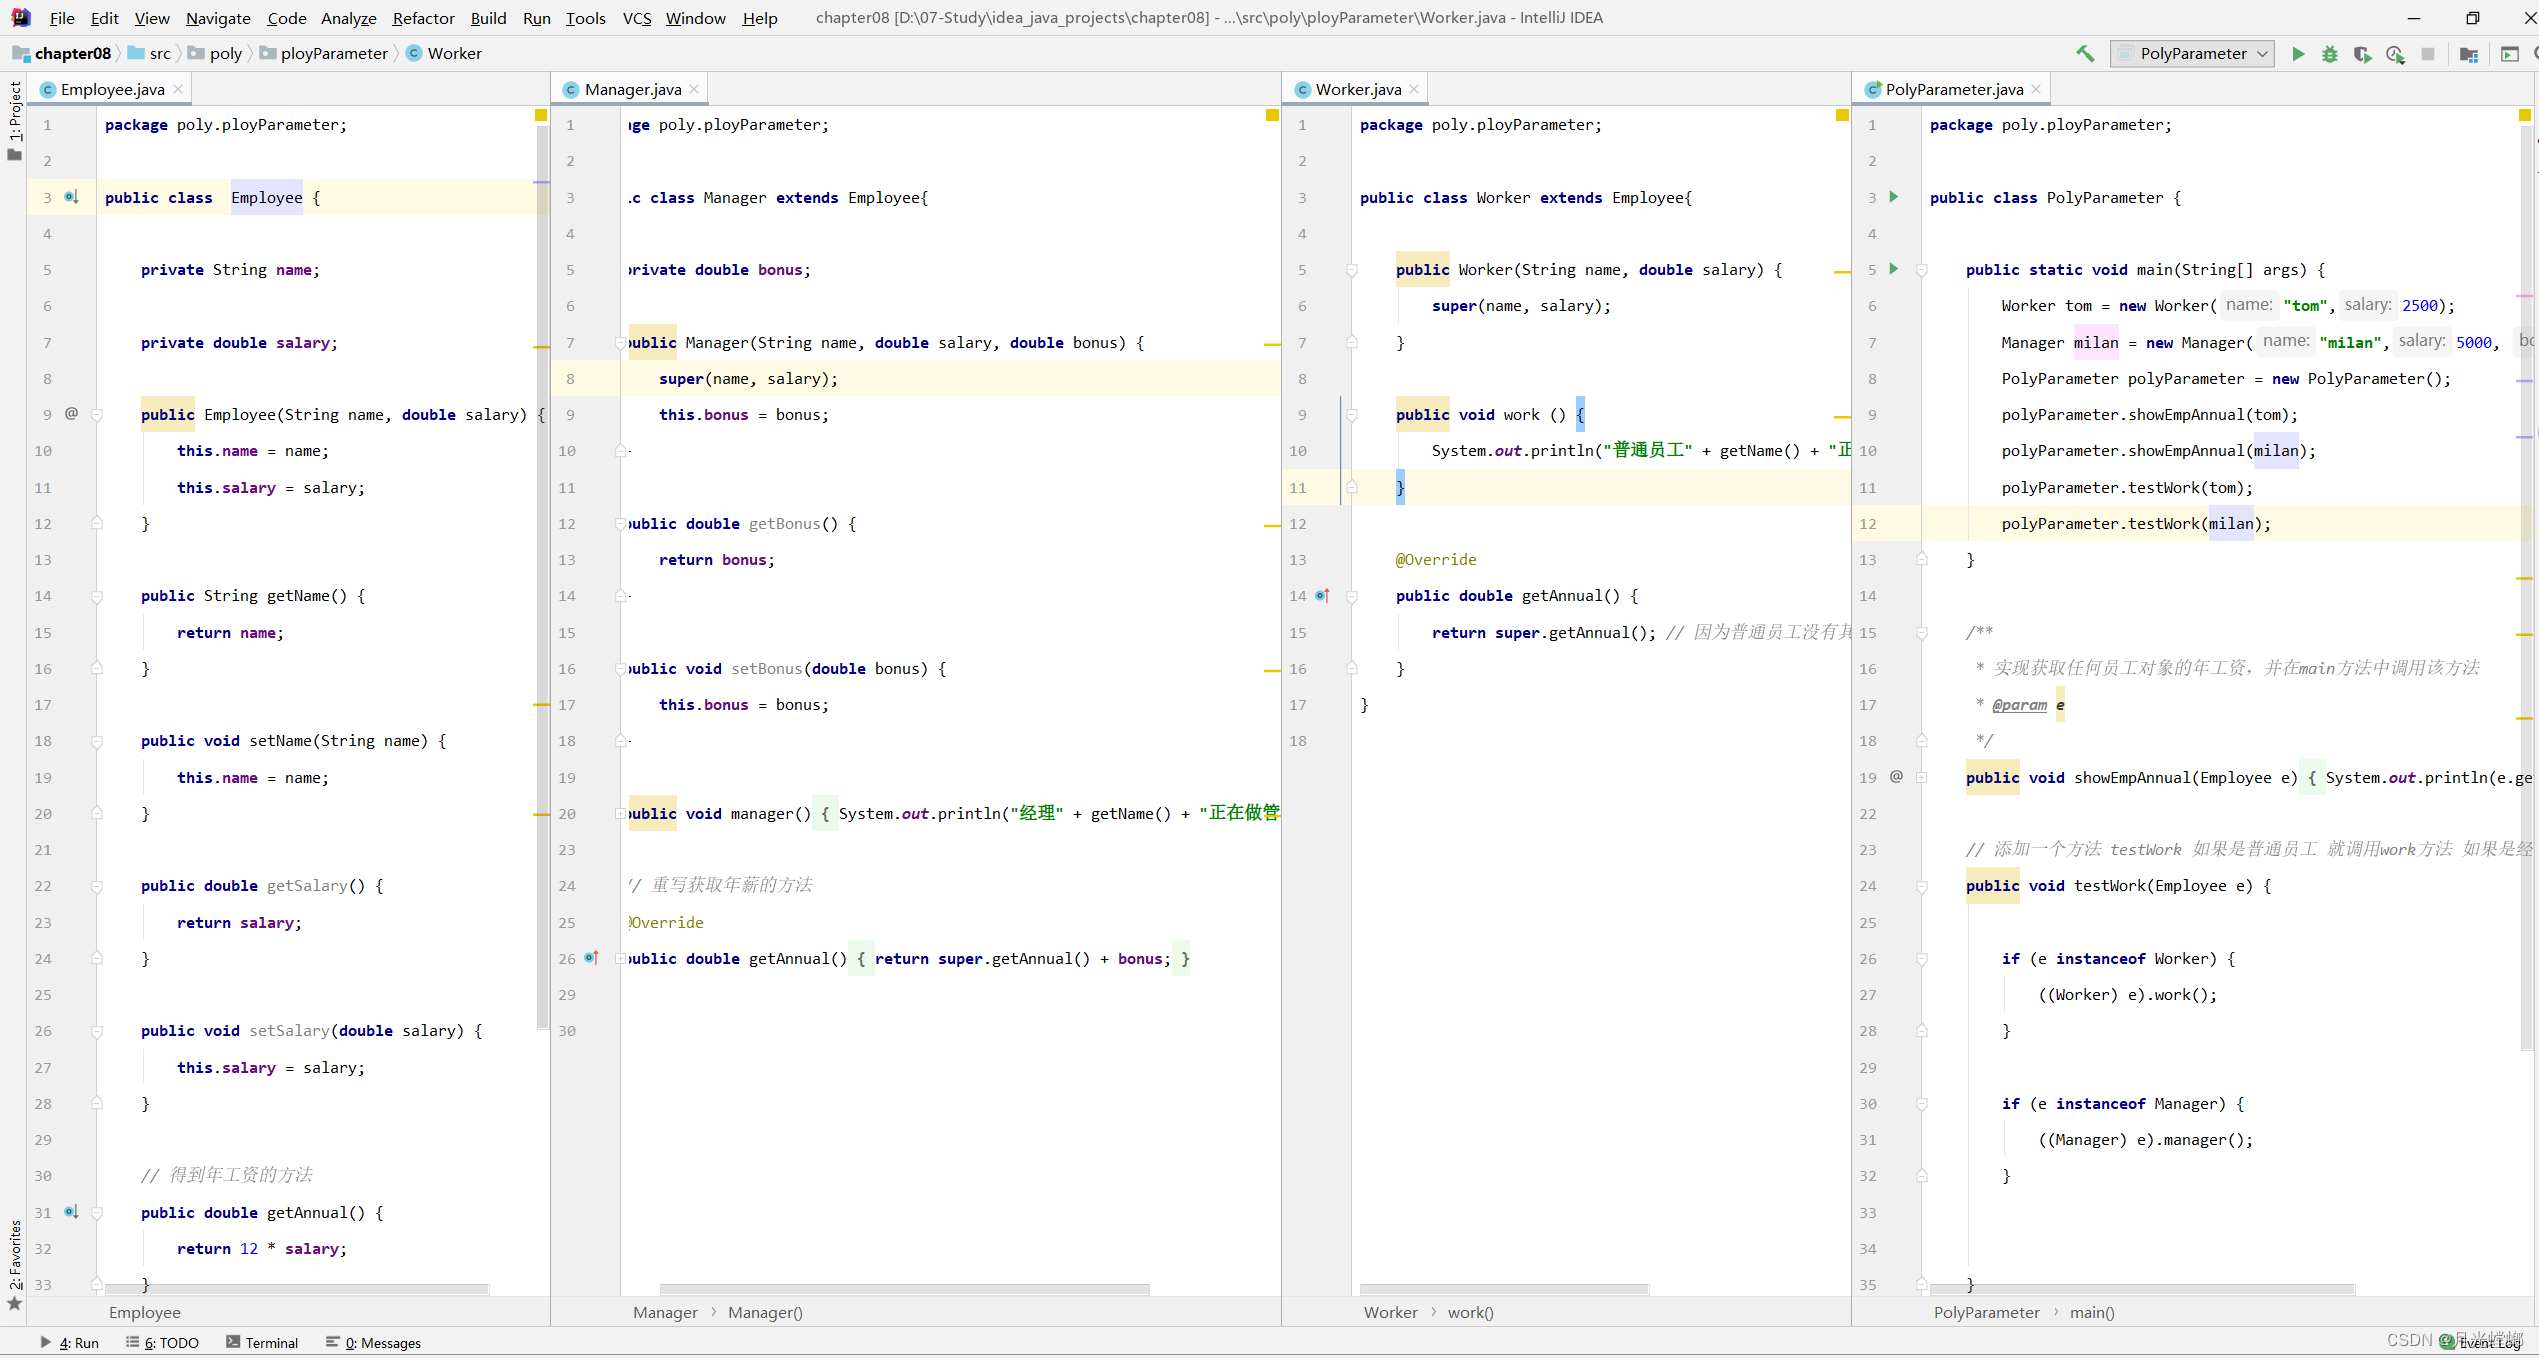This screenshot has width=2539, height=1358.
Task: Open the Refactor menu
Action: (x=423, y=18)
